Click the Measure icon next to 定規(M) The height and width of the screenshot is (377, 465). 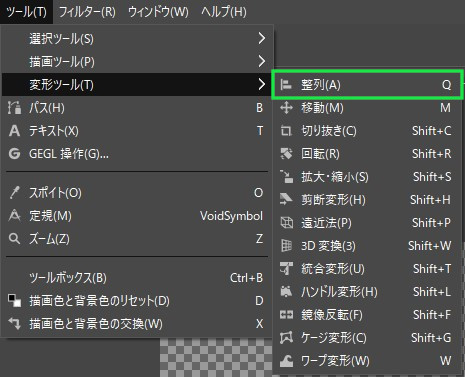[x=14, y=216]
